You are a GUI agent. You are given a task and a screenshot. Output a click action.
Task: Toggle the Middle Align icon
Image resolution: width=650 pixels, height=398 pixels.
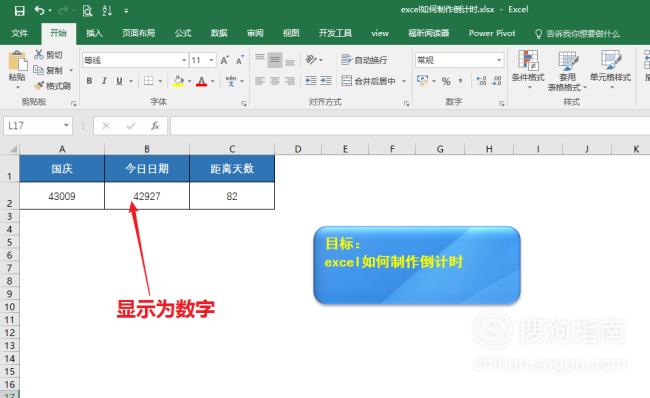pos(274,60)
